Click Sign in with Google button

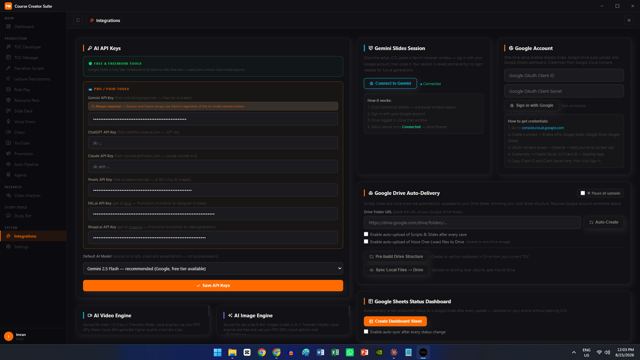coord(531,105)
